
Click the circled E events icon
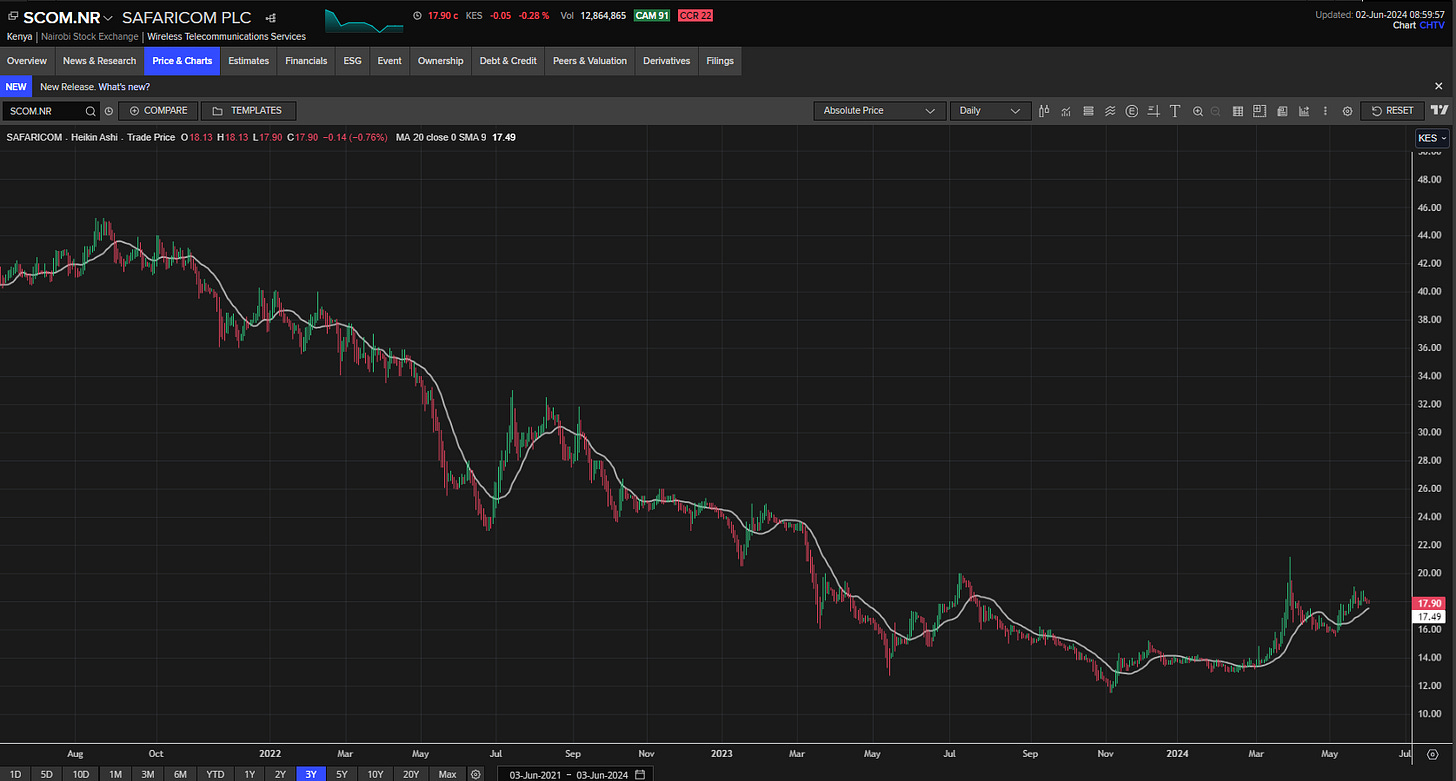(x=1132, y=111)
